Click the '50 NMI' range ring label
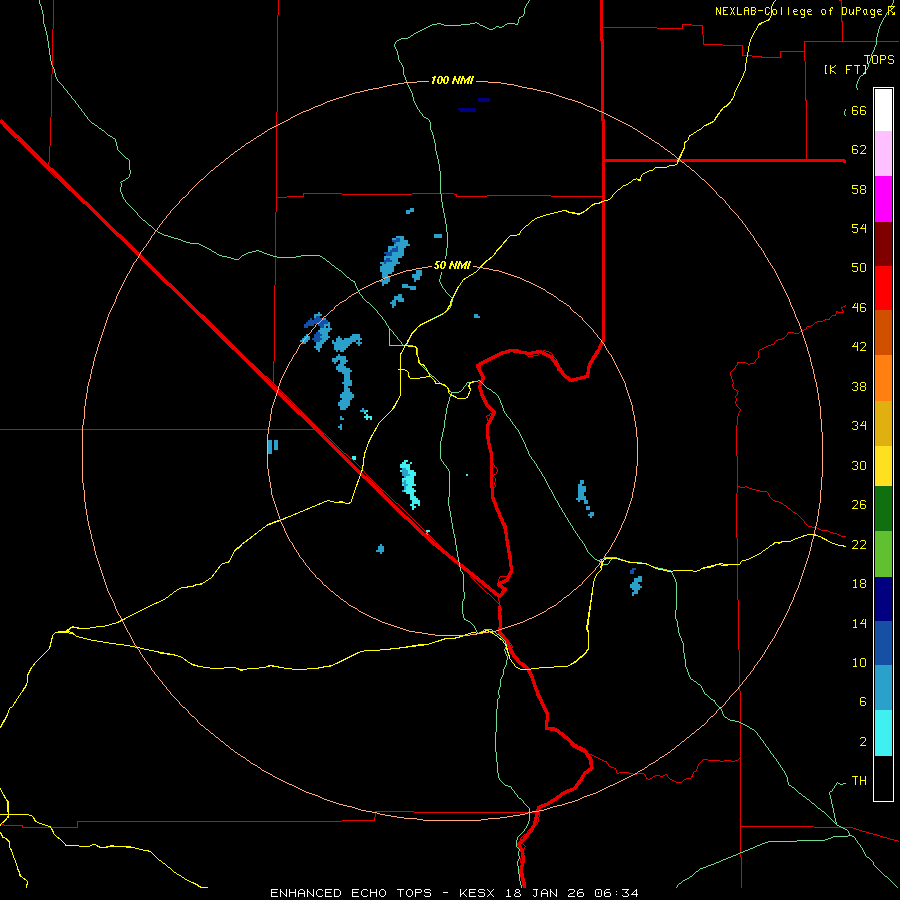 [452, 265]
